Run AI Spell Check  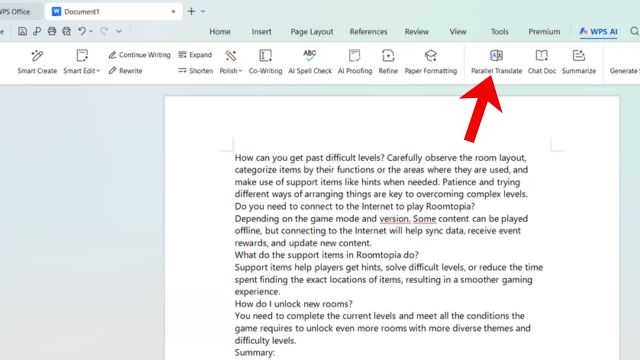310,62
